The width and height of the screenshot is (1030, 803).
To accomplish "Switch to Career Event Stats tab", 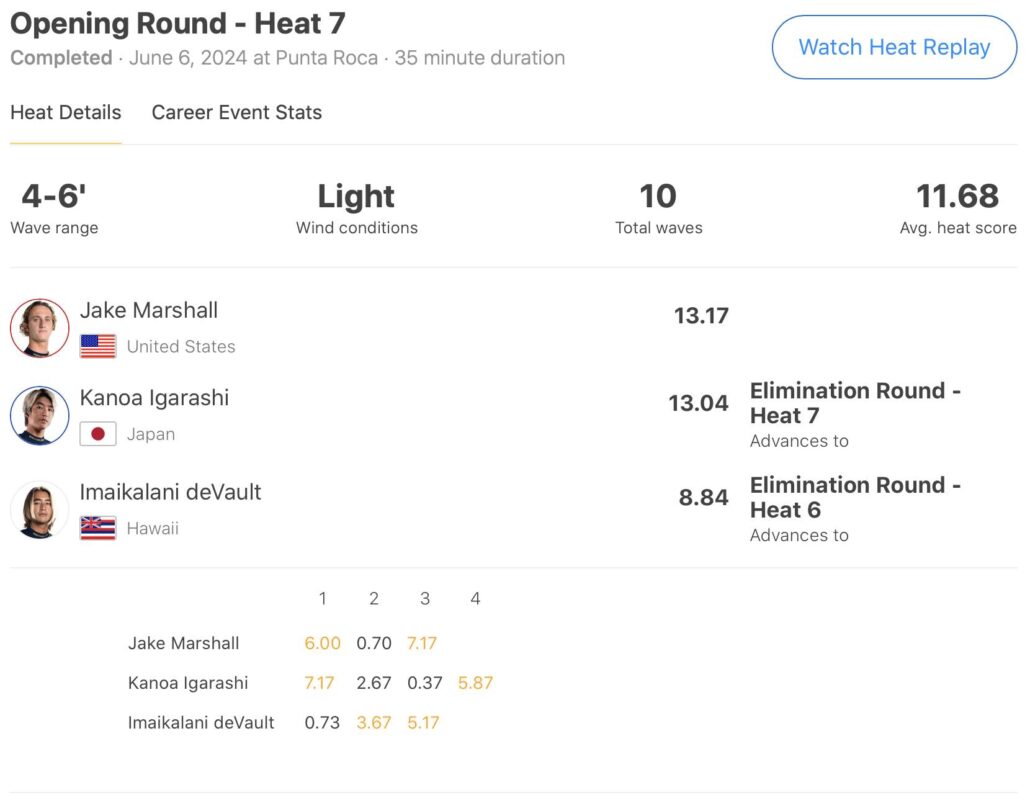I will (237, 113).
